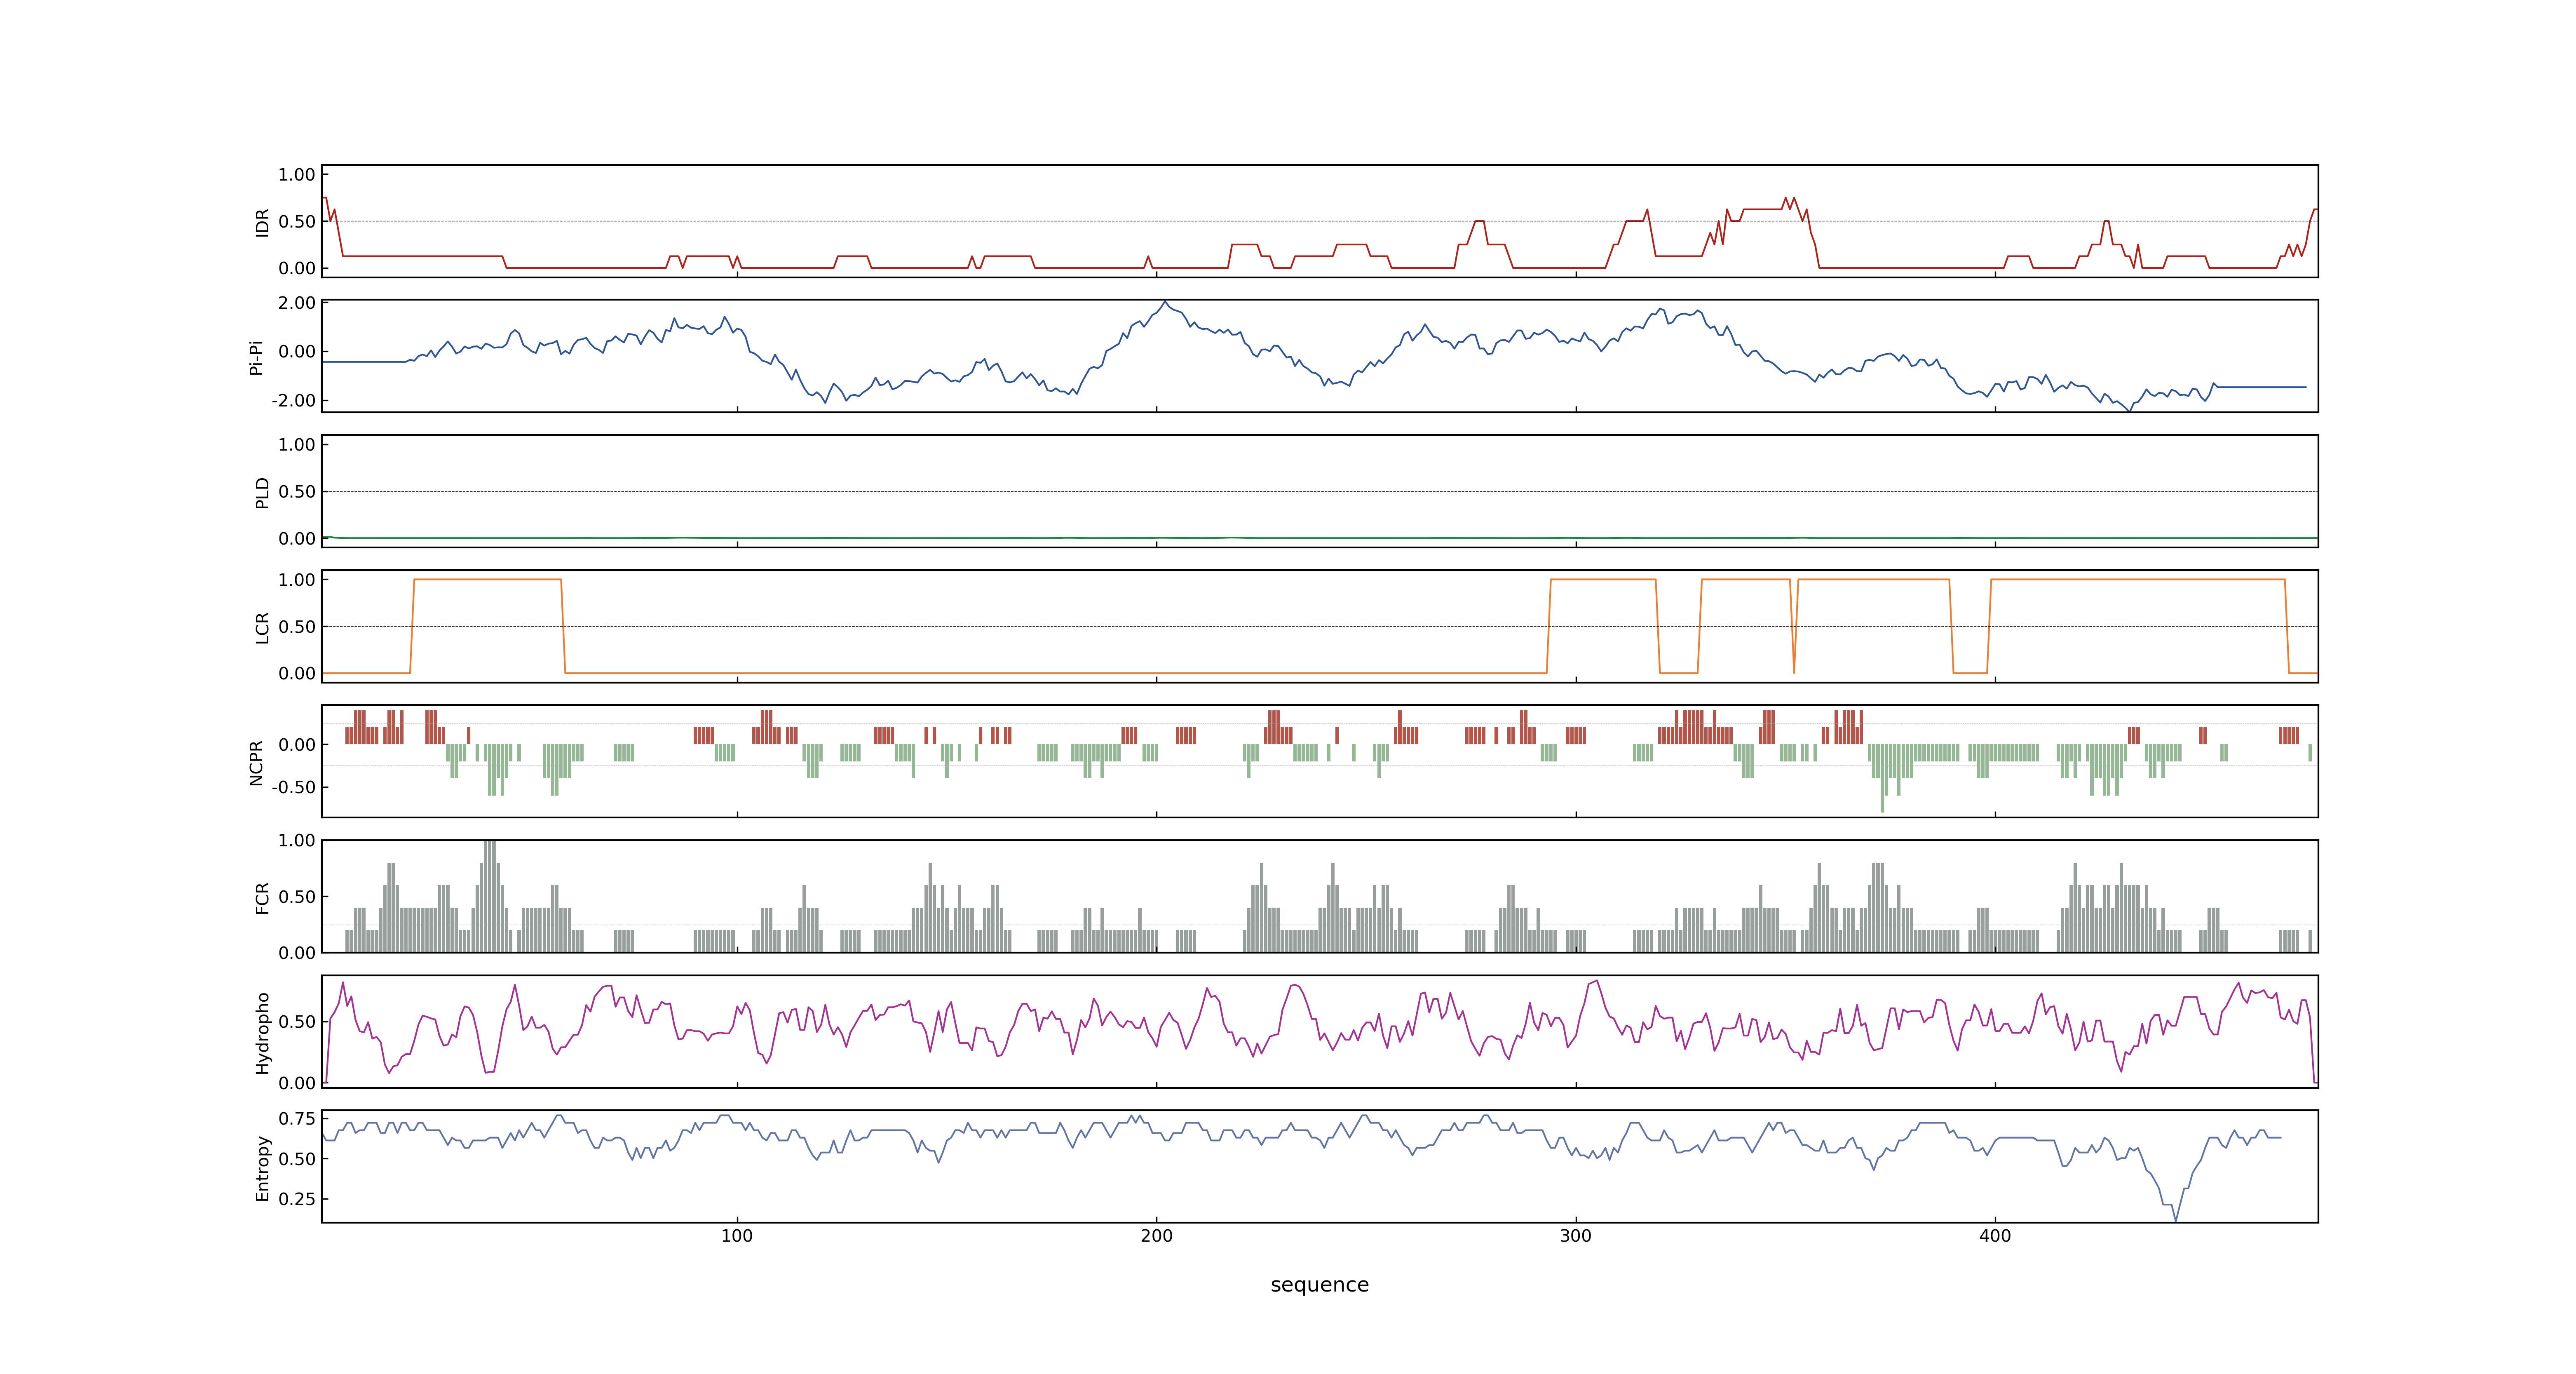Click the 0.50 tick of IDR panel

coord(297,222)
